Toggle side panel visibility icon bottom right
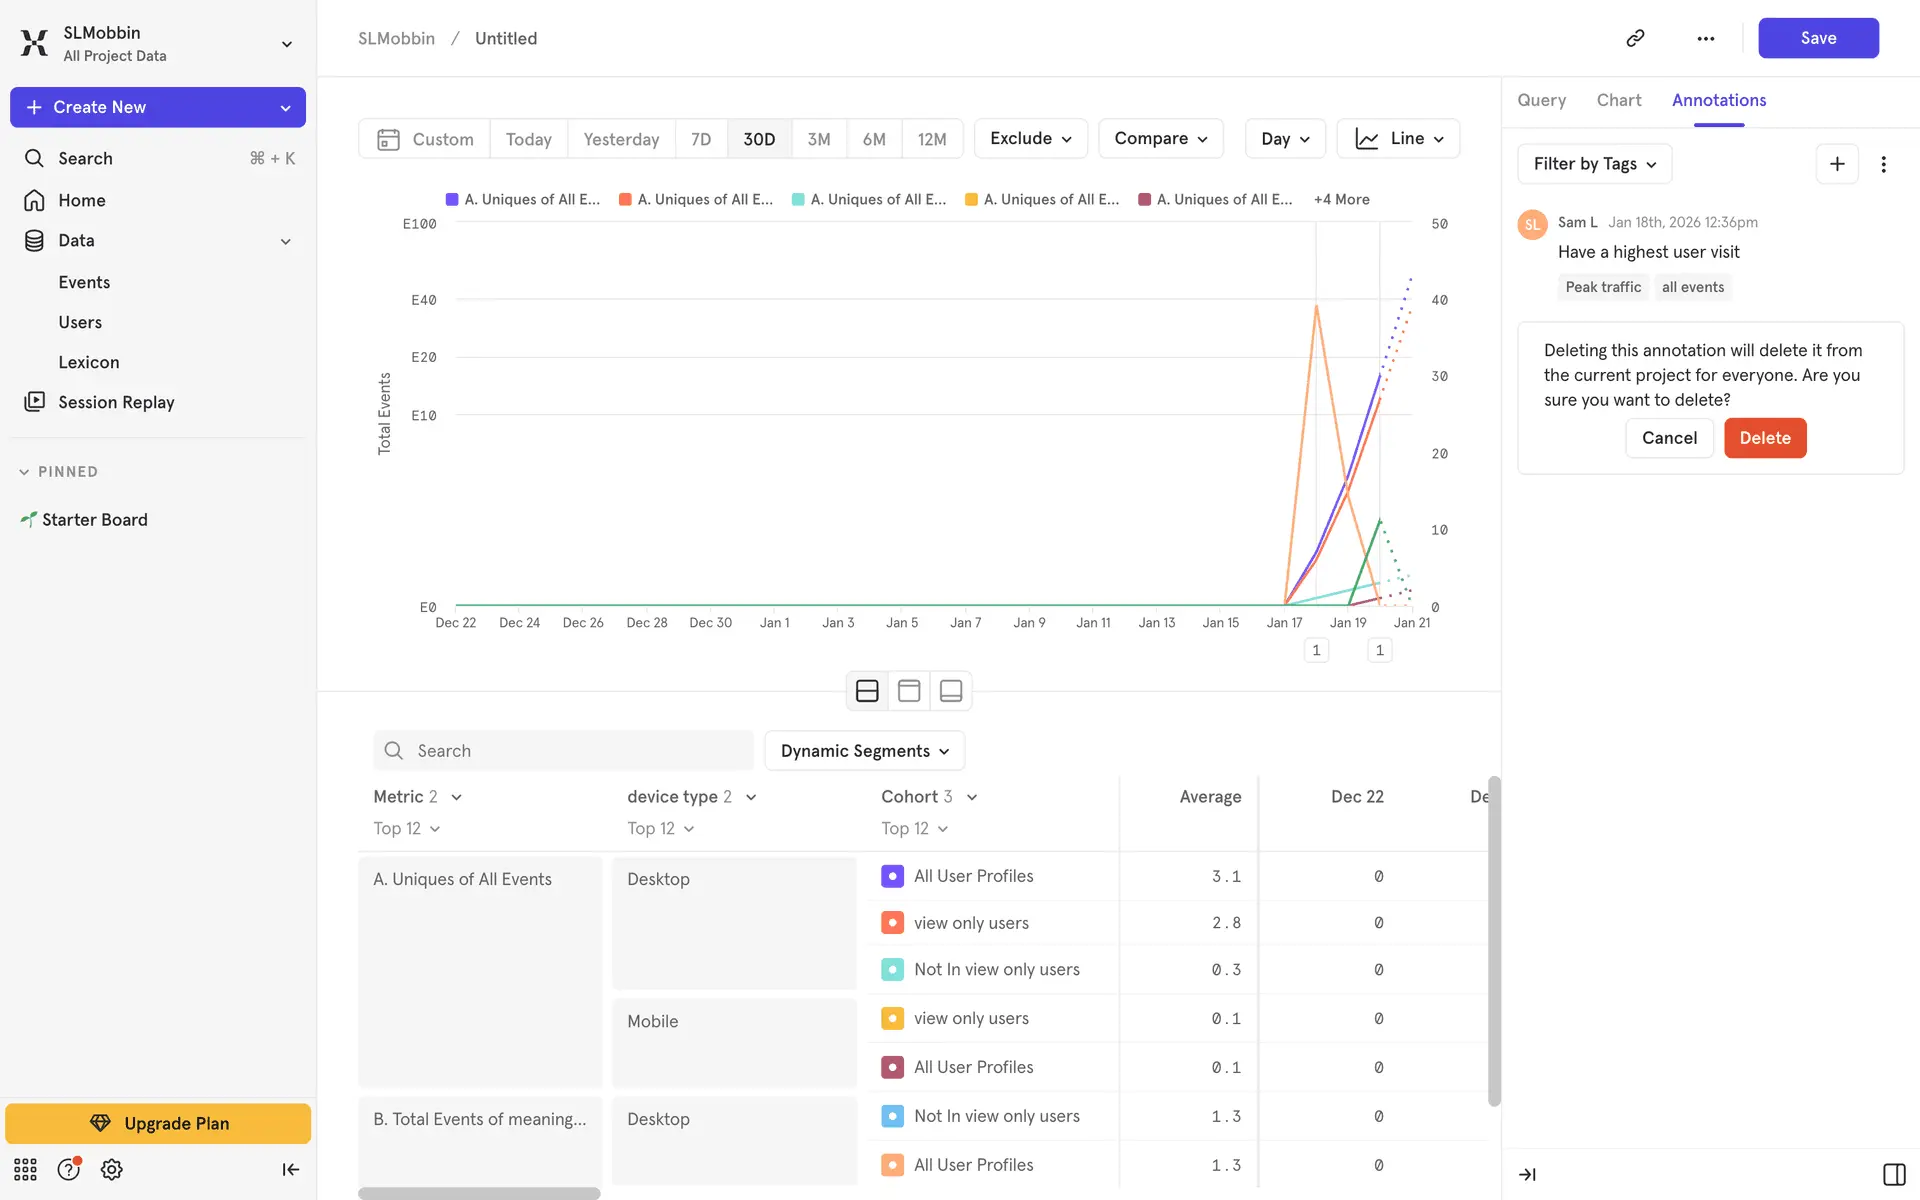Screen dimensions: 1920x1200 click(1893, 1174)
